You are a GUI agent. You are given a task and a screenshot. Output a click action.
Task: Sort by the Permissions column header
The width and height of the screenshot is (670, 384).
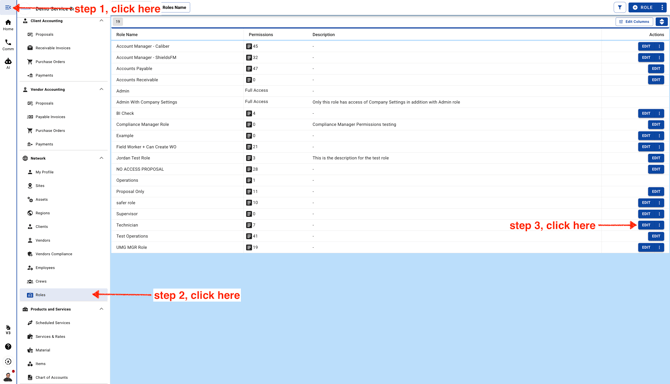pyautogui.click(x=261, y=35)
